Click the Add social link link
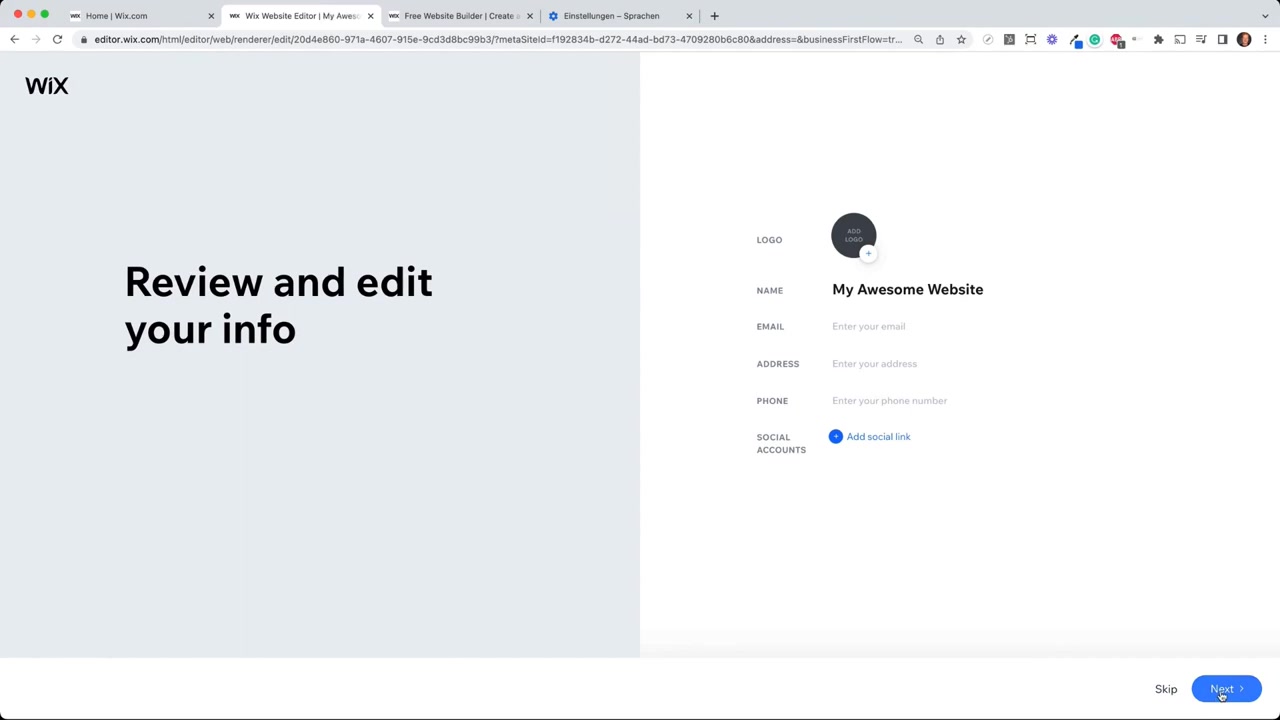 coord(878,437)
